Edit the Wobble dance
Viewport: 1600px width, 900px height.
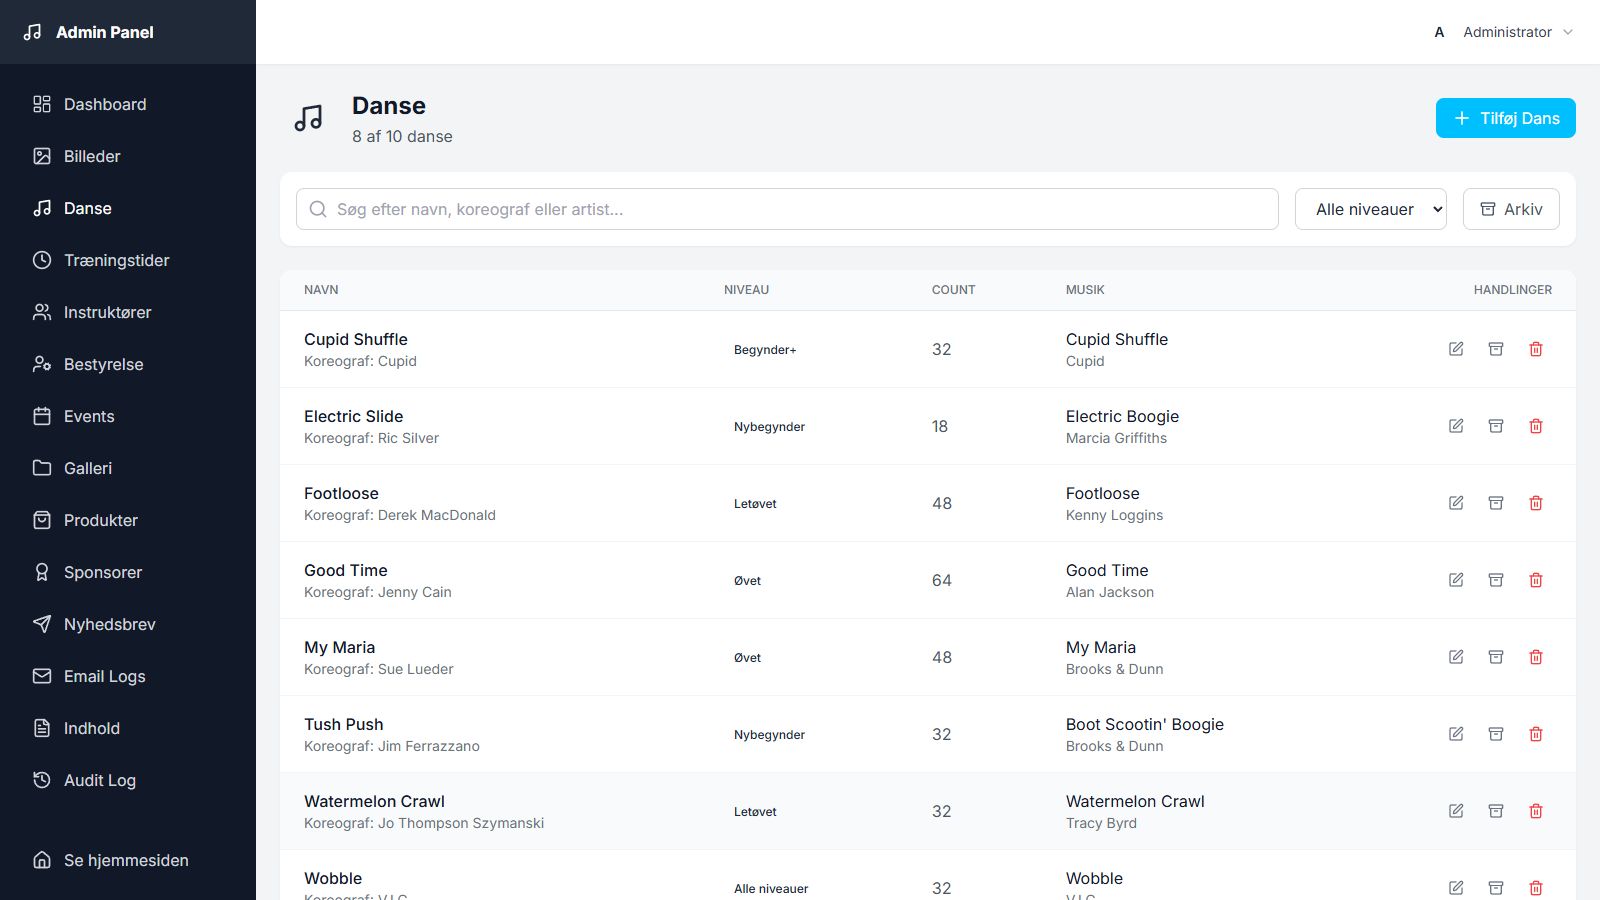[1456, 888]
